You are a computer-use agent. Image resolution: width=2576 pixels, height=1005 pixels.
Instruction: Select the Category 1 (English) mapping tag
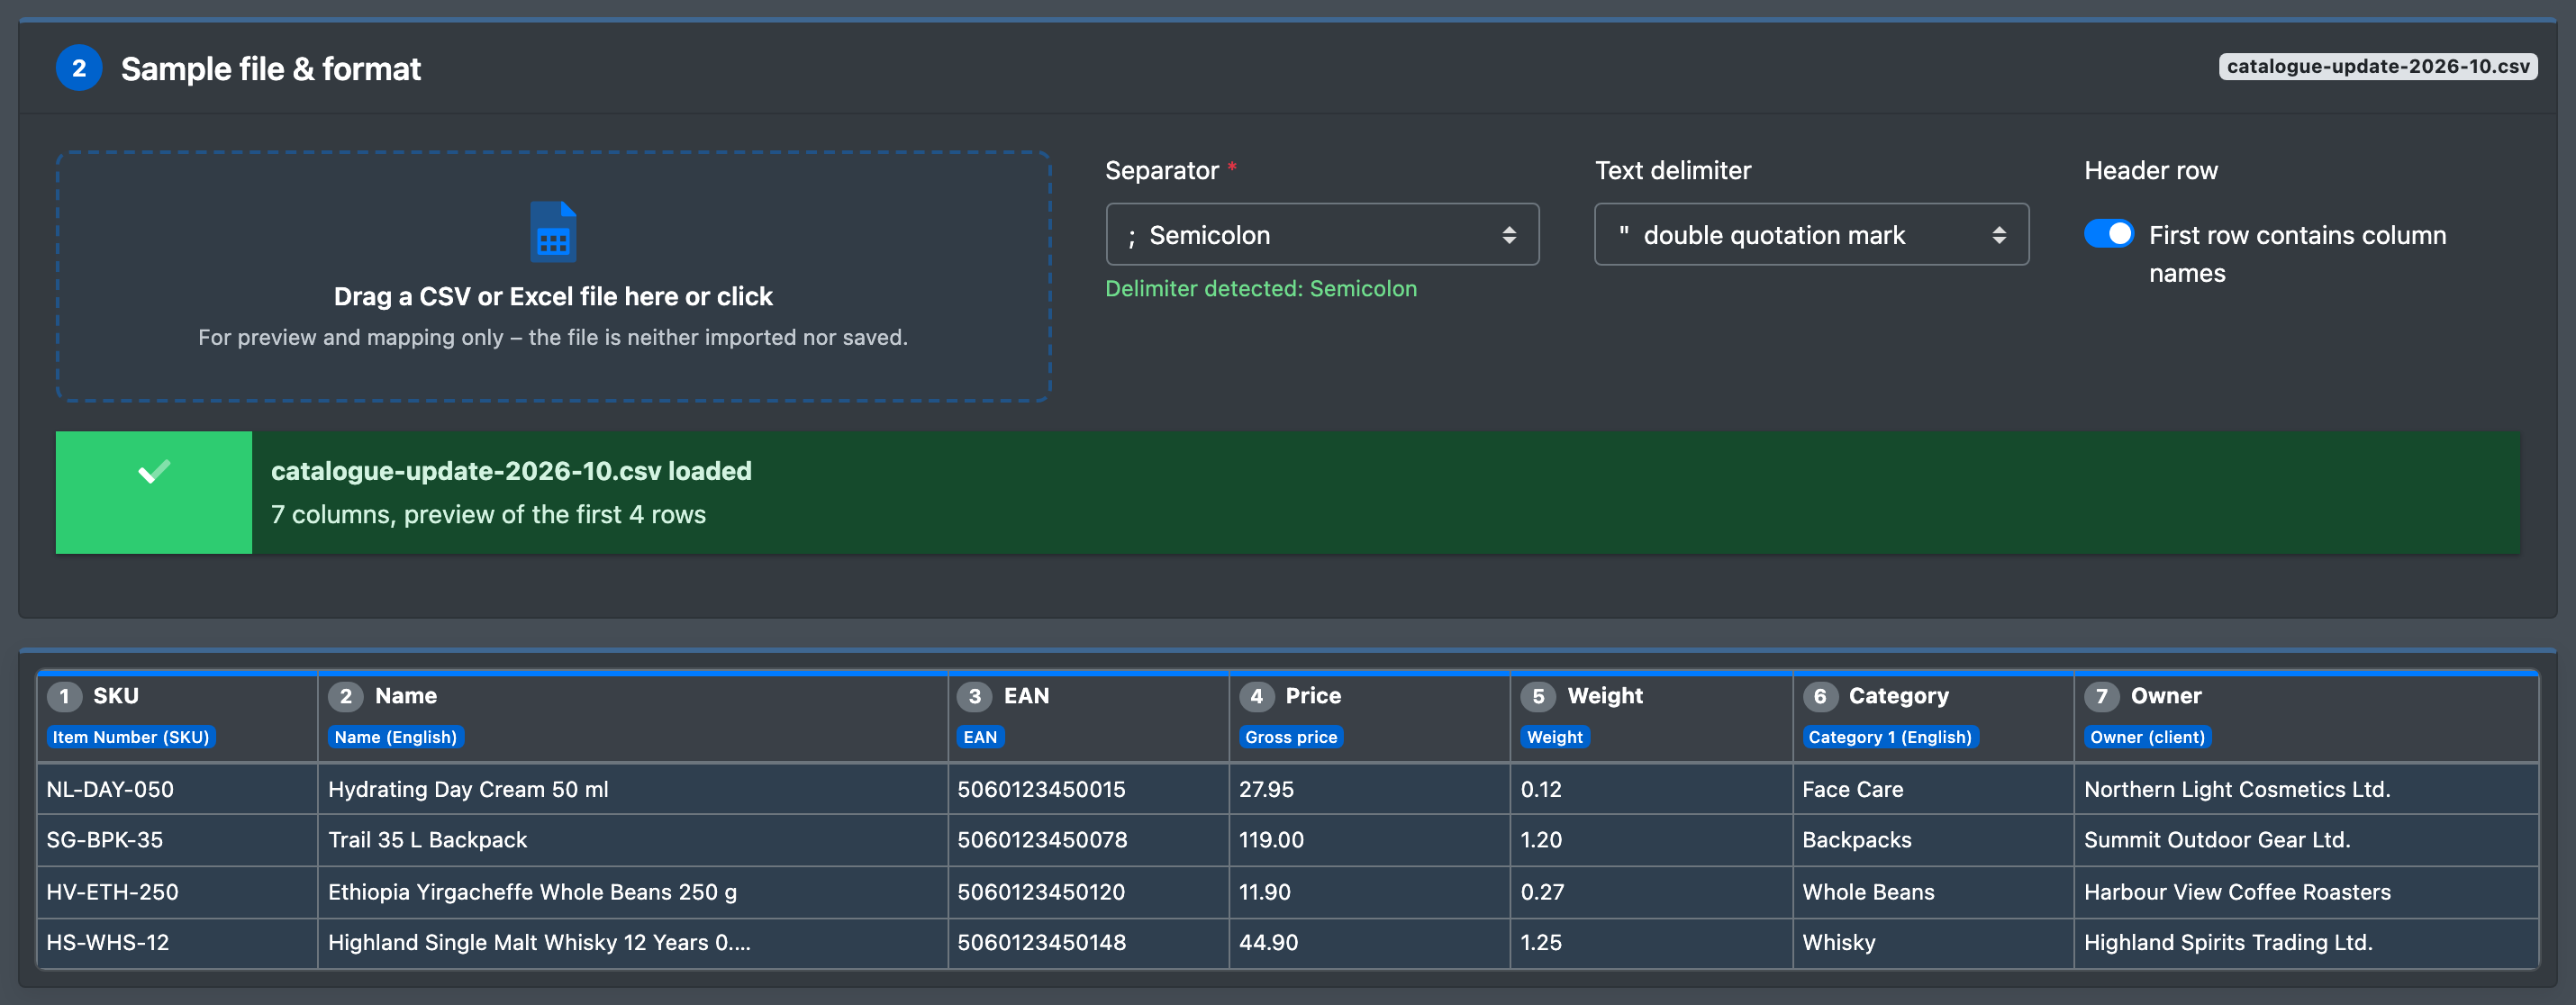click(1890, 737)
